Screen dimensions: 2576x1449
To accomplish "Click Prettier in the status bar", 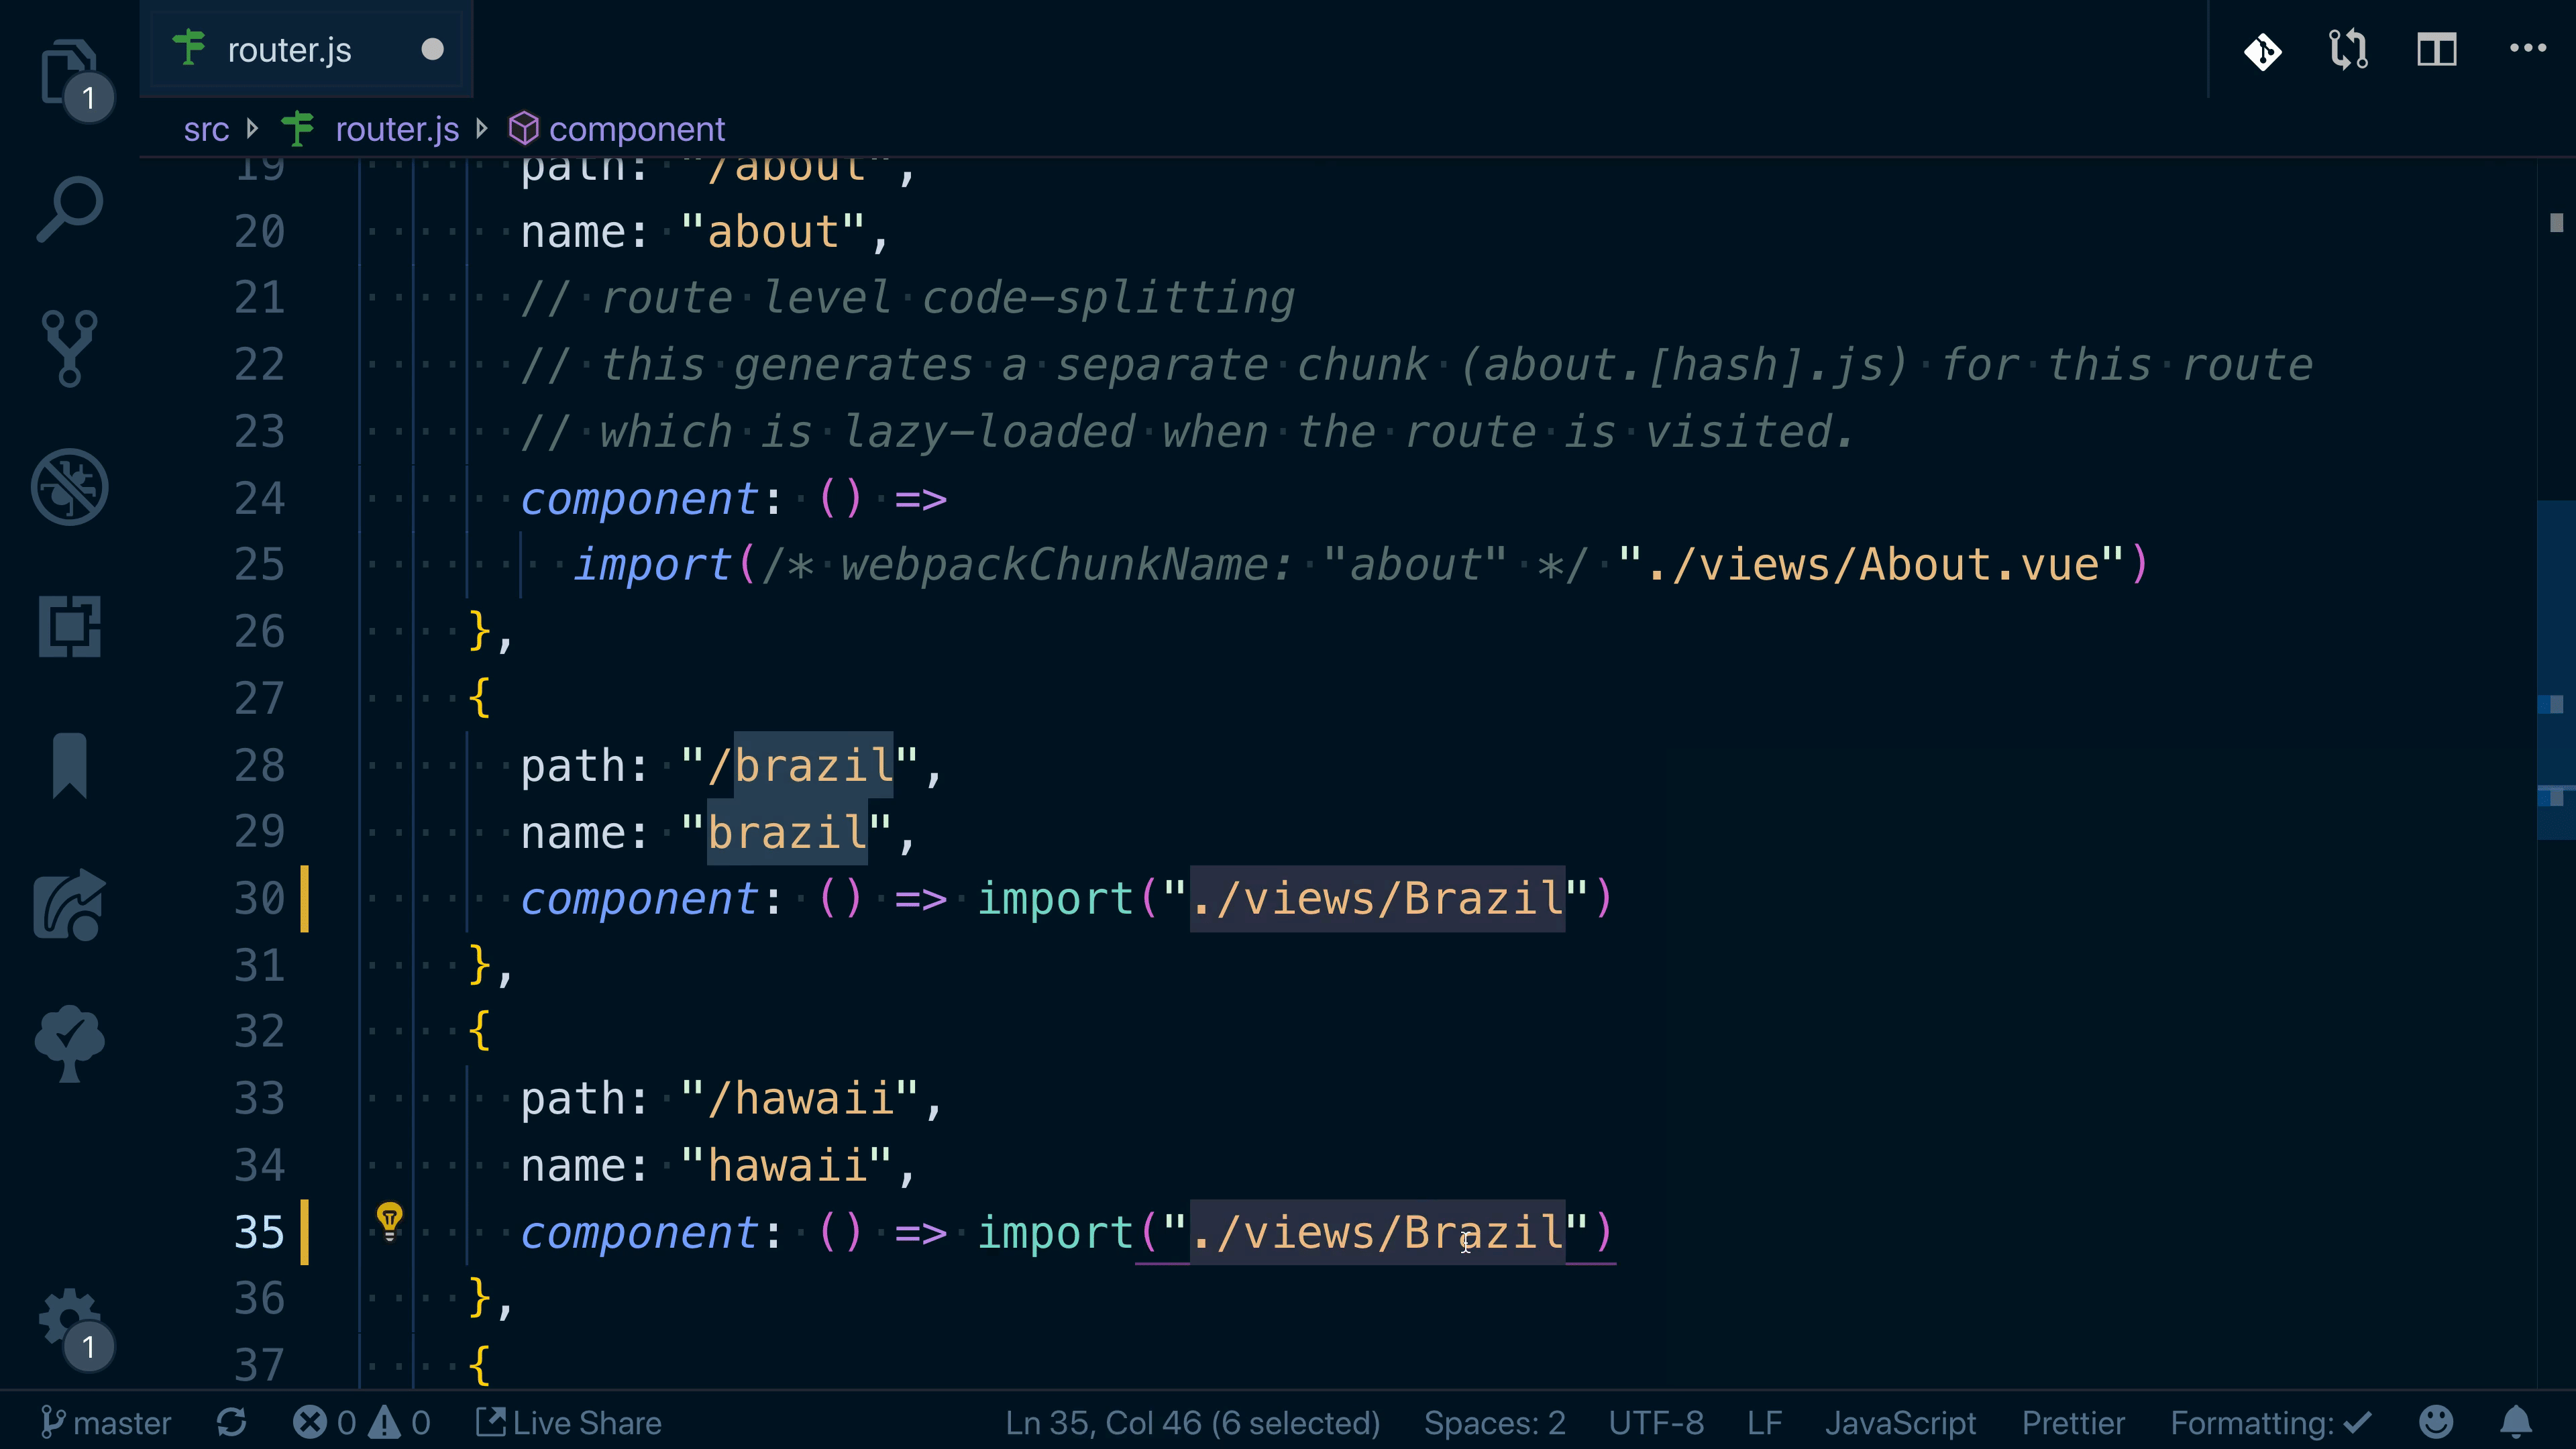I will pyautogui.click(x=2073, y=1422).
